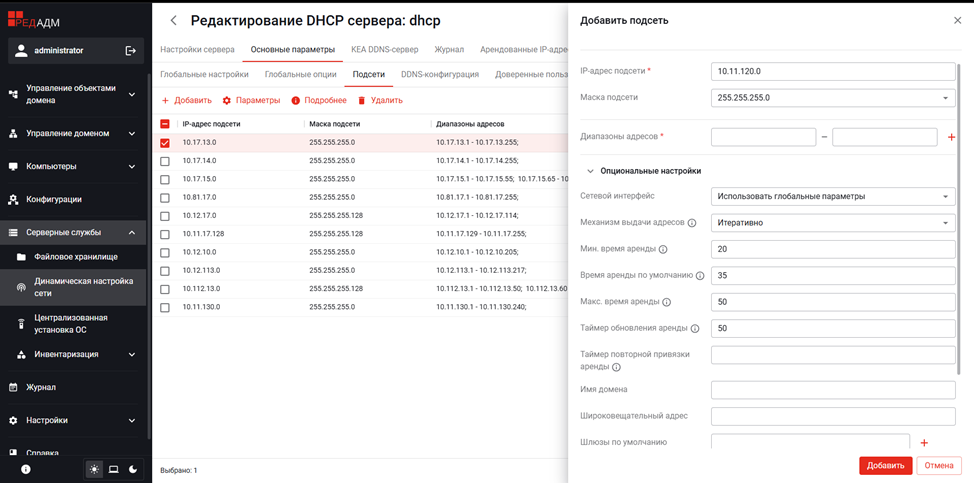Click the Добавить toolbar button above table
The height and width of the screenshot is (483, 974).
pos(186,100)
